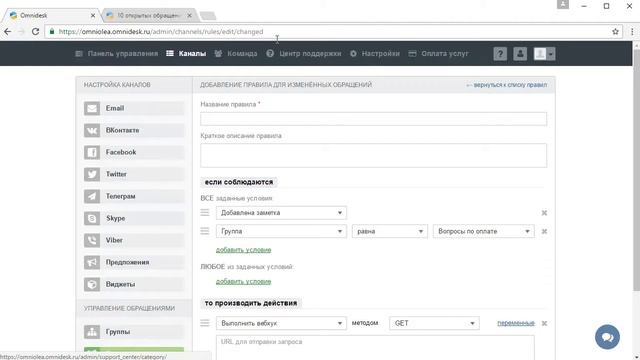This screenshot has height=360, width=640.
Task: Switch to the second browser tab
Action: (149, 16)
